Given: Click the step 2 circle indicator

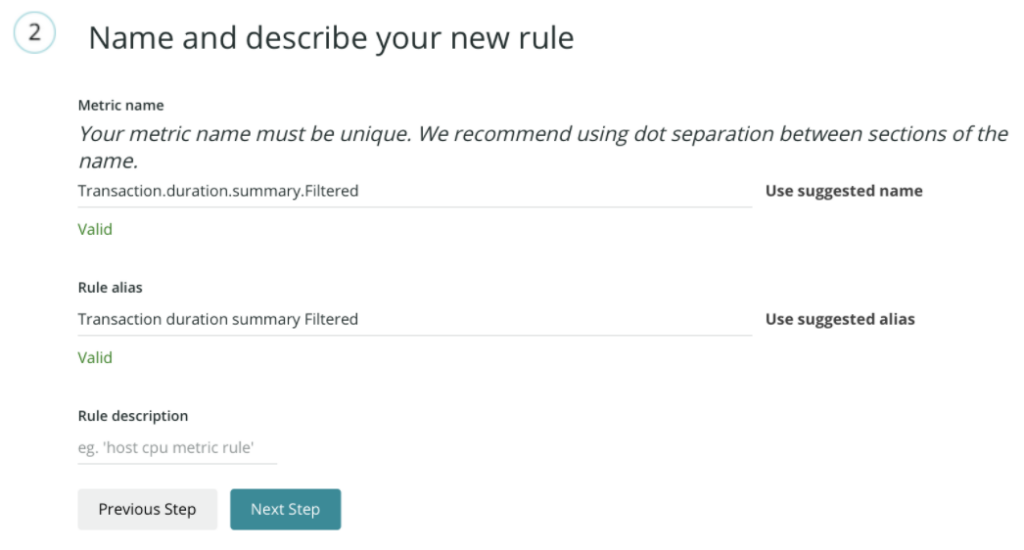Looking at the screenshot, I should click(x=35, y=33).
